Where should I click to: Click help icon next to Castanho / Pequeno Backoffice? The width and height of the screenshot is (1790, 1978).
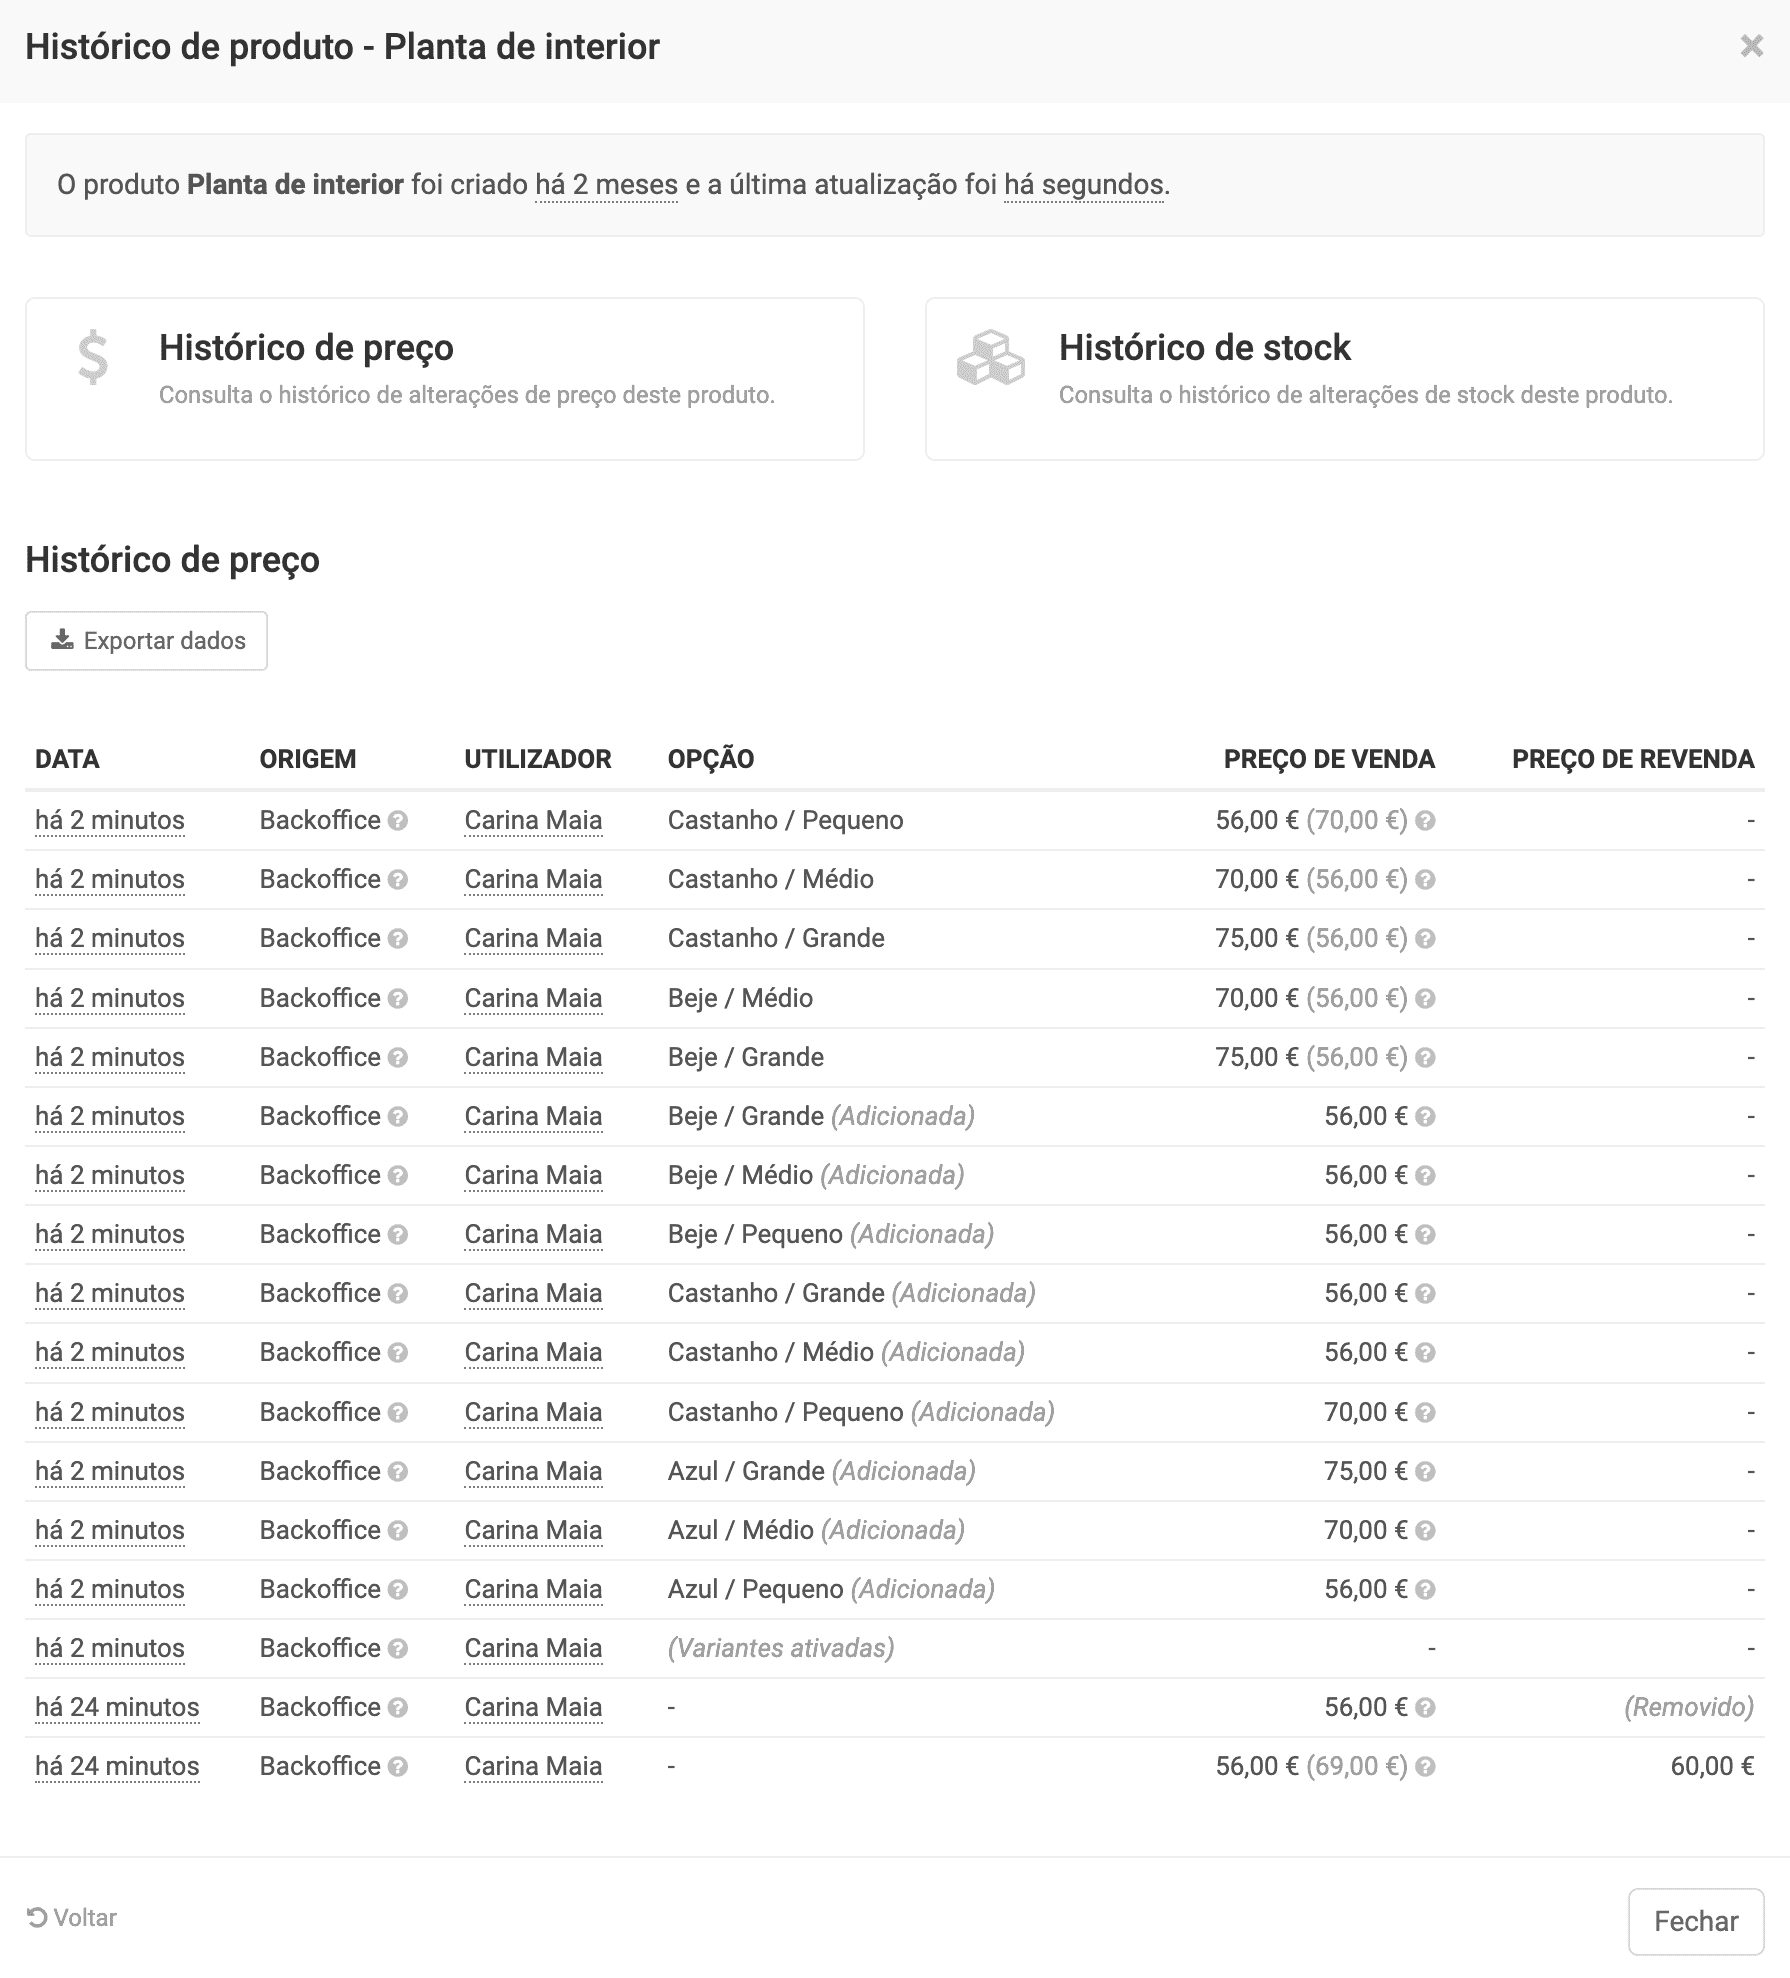point(398,821)
